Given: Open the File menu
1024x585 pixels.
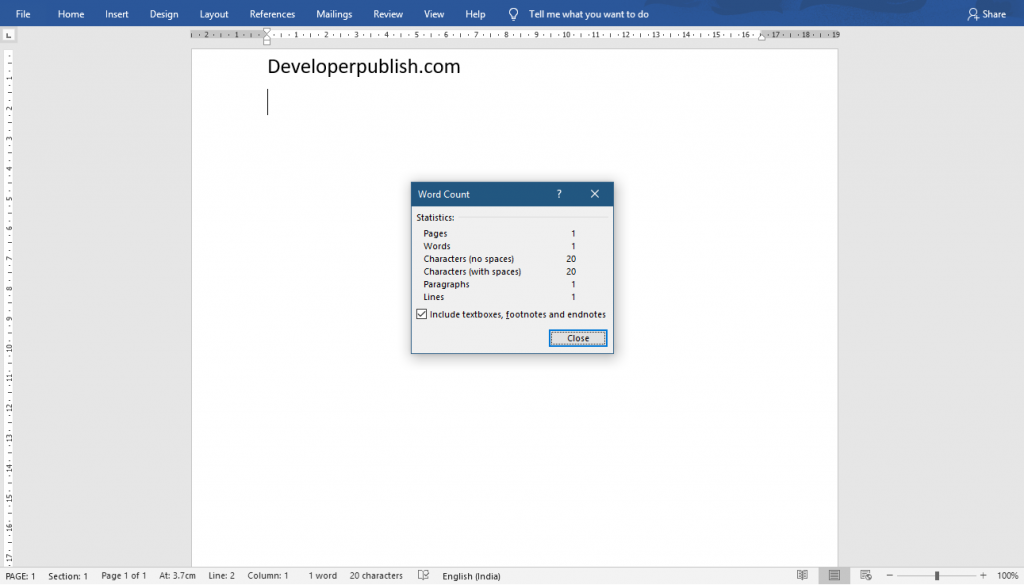Looking at the screenshot, I should pos(22,13).
